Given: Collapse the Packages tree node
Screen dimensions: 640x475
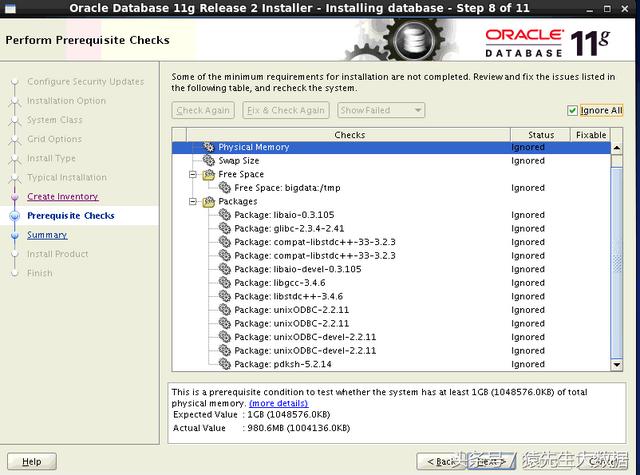Looking at the screenshot, I should pyautogui.click(x=193, y=201).
